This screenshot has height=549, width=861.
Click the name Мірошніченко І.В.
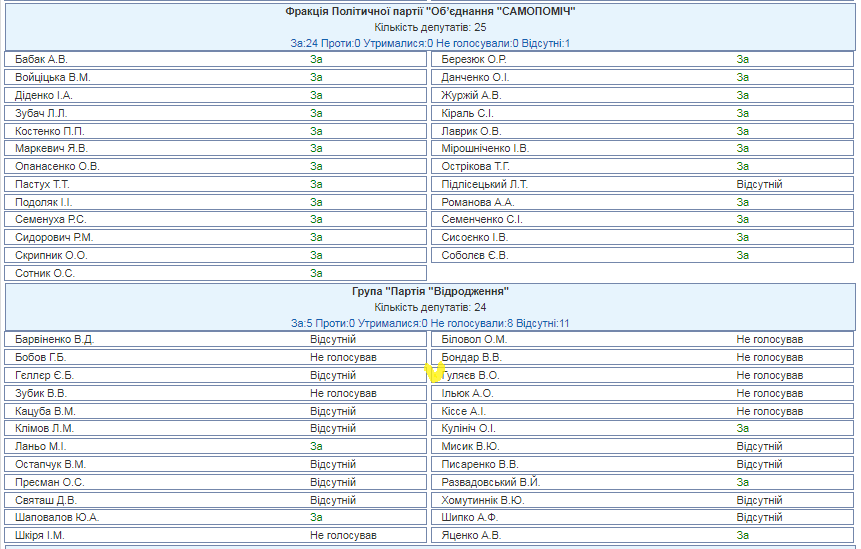[485, 148]
